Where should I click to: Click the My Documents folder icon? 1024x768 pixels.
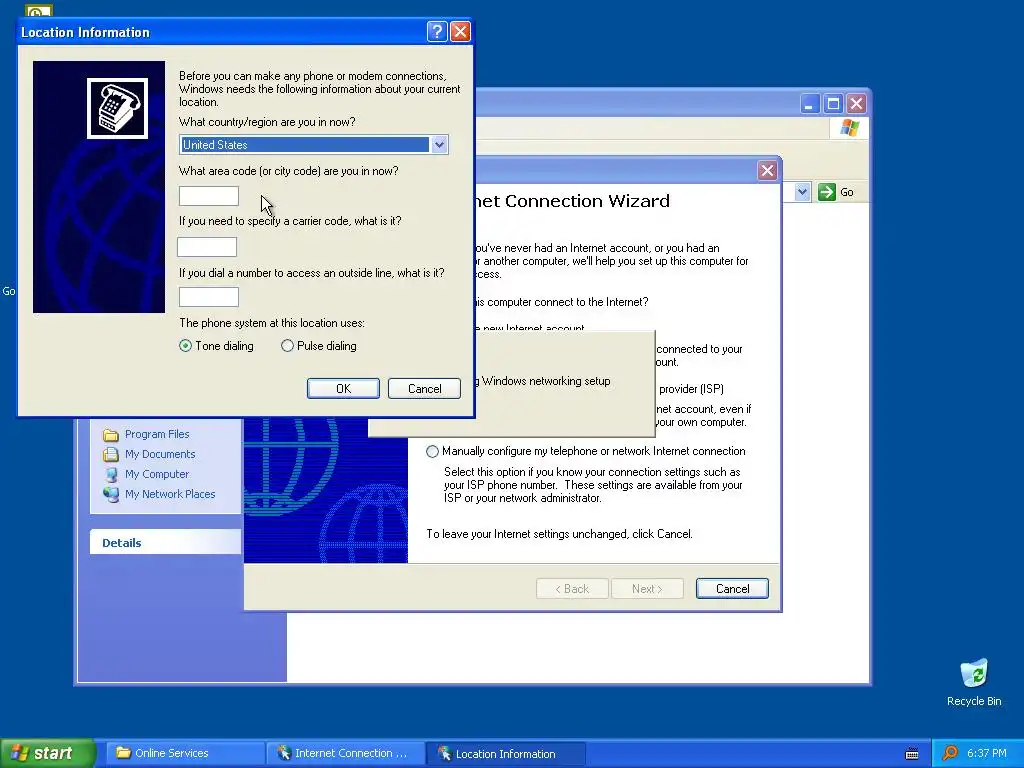pos(111,454)
